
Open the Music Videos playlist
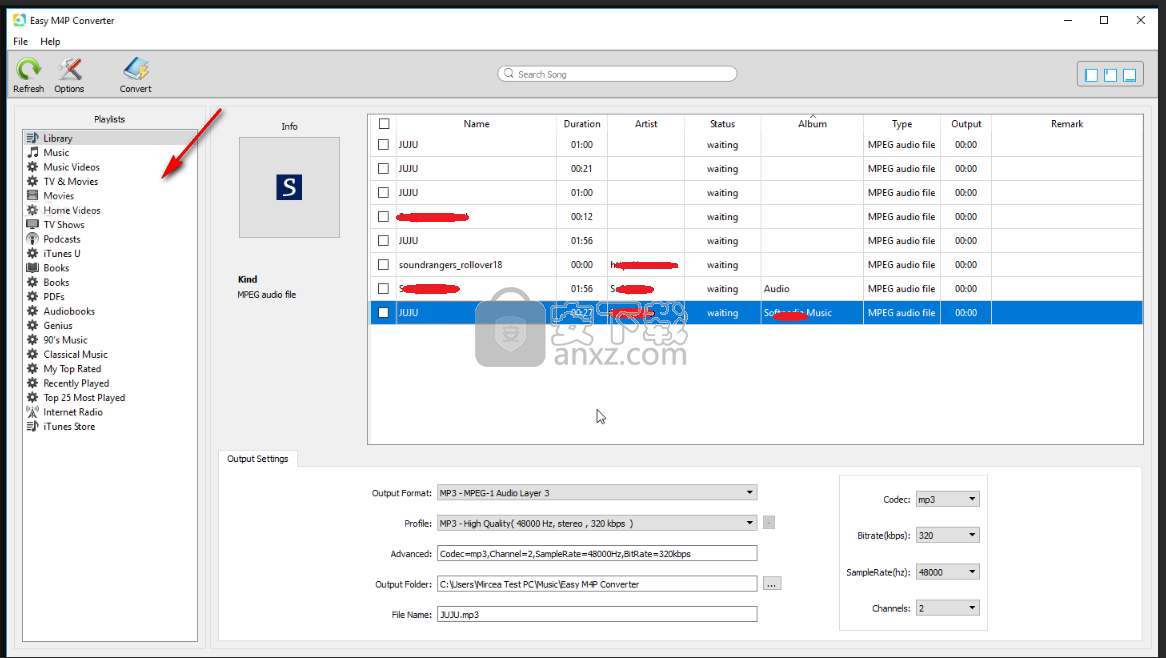point(71,167)
